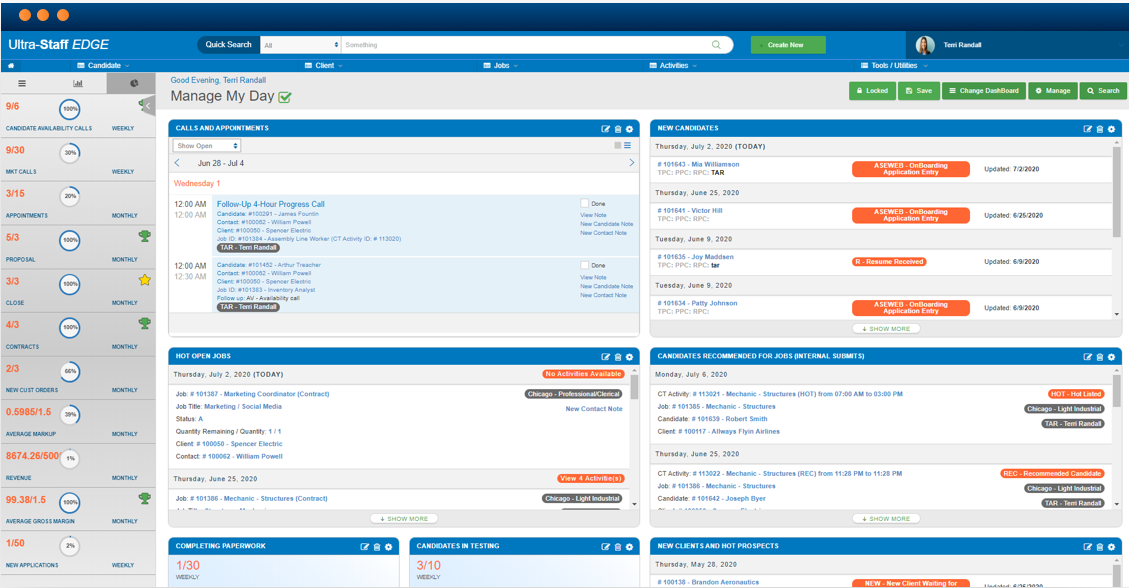Show more Hot Open Jobs

coord(404,519)
